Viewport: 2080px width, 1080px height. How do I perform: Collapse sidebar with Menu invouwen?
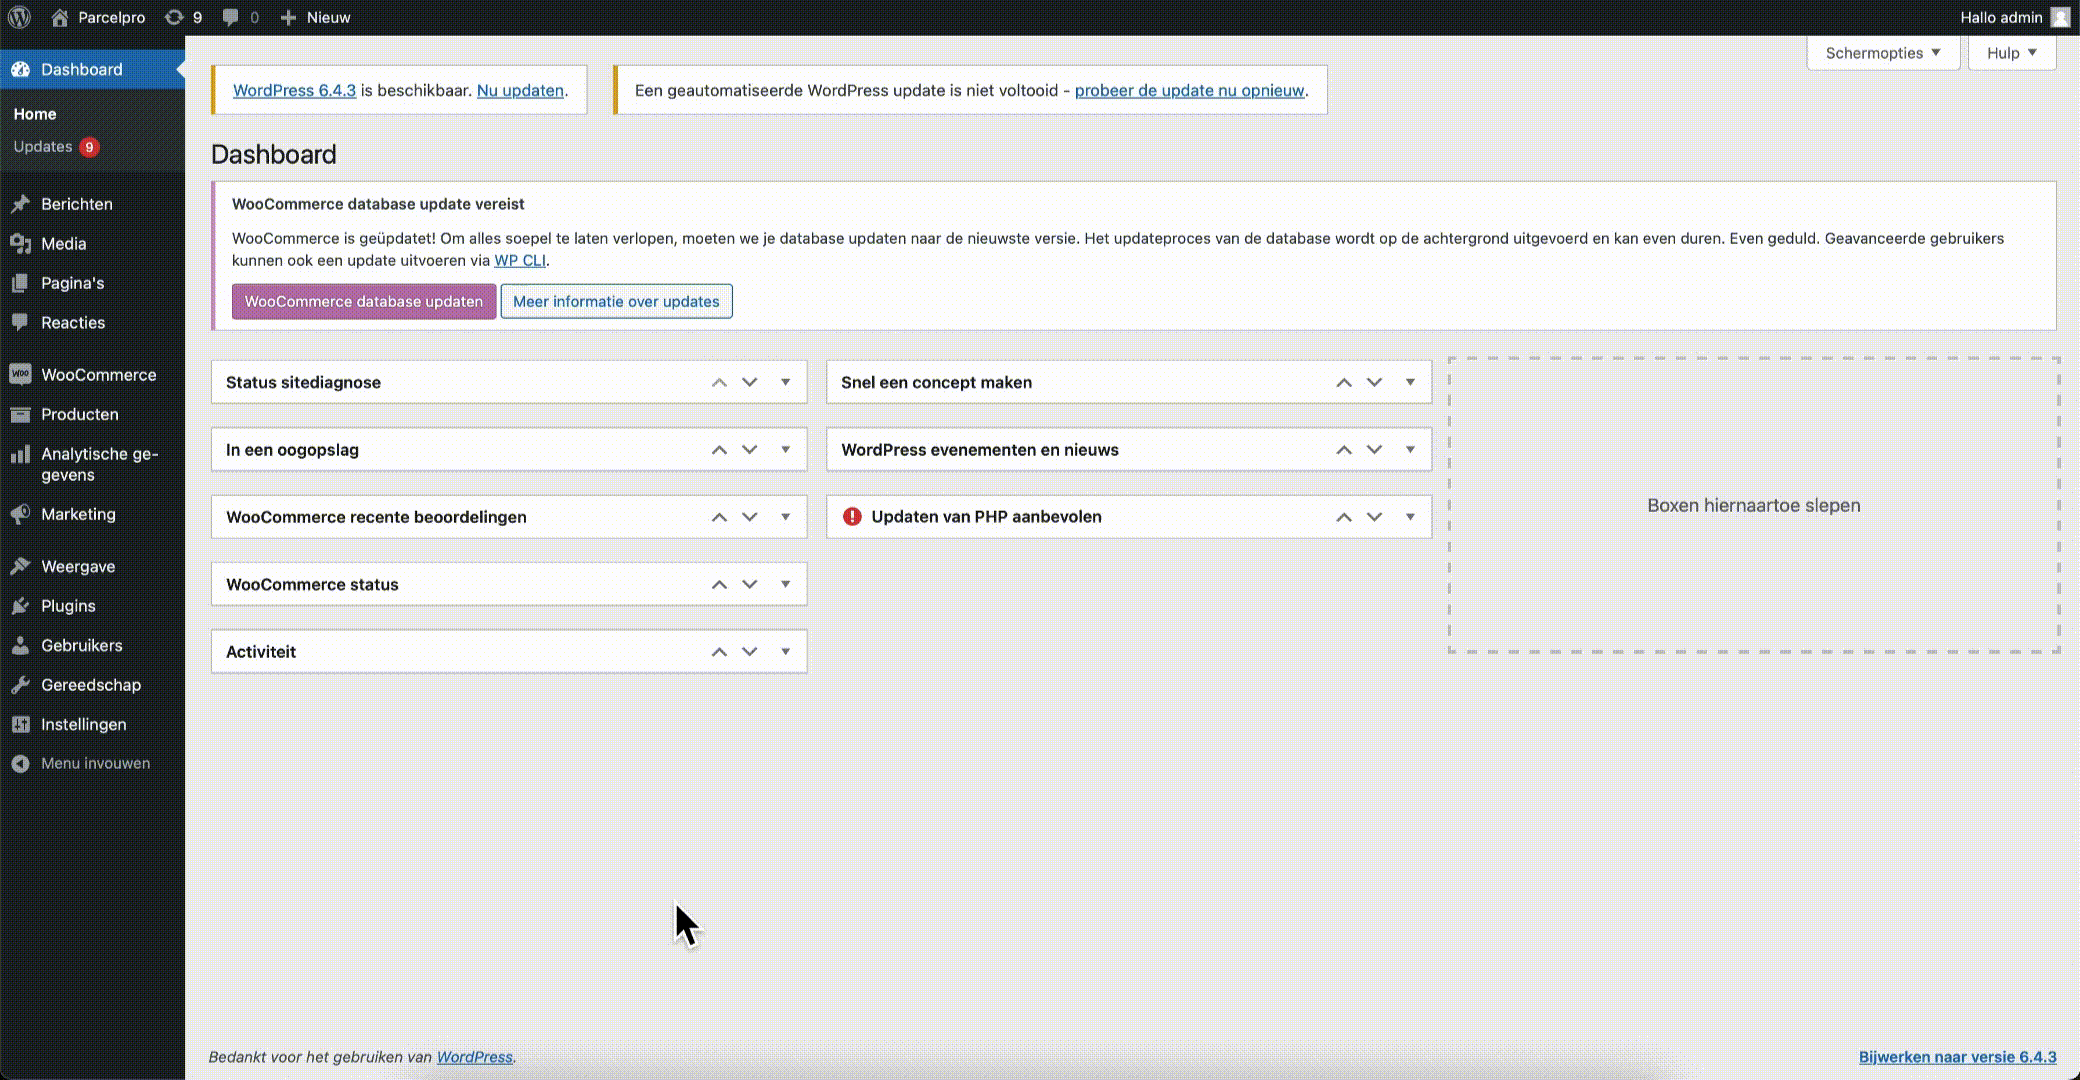pos(92,763)
